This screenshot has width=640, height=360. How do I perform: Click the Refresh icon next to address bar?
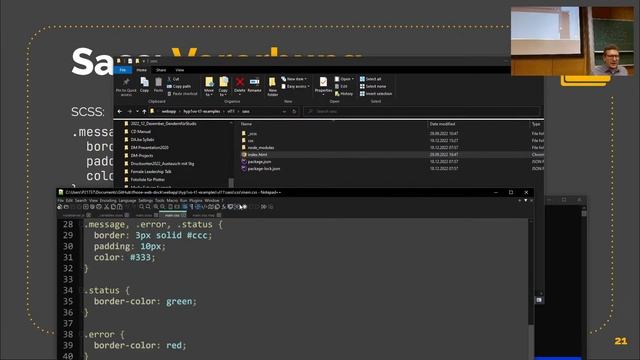pyautogui.click(x=294, y=111)
